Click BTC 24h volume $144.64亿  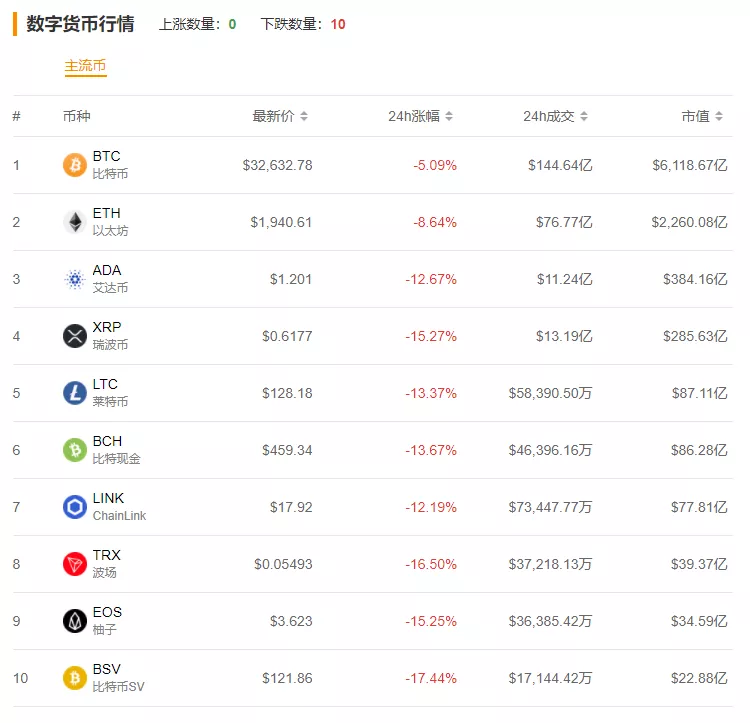[560, 165]
